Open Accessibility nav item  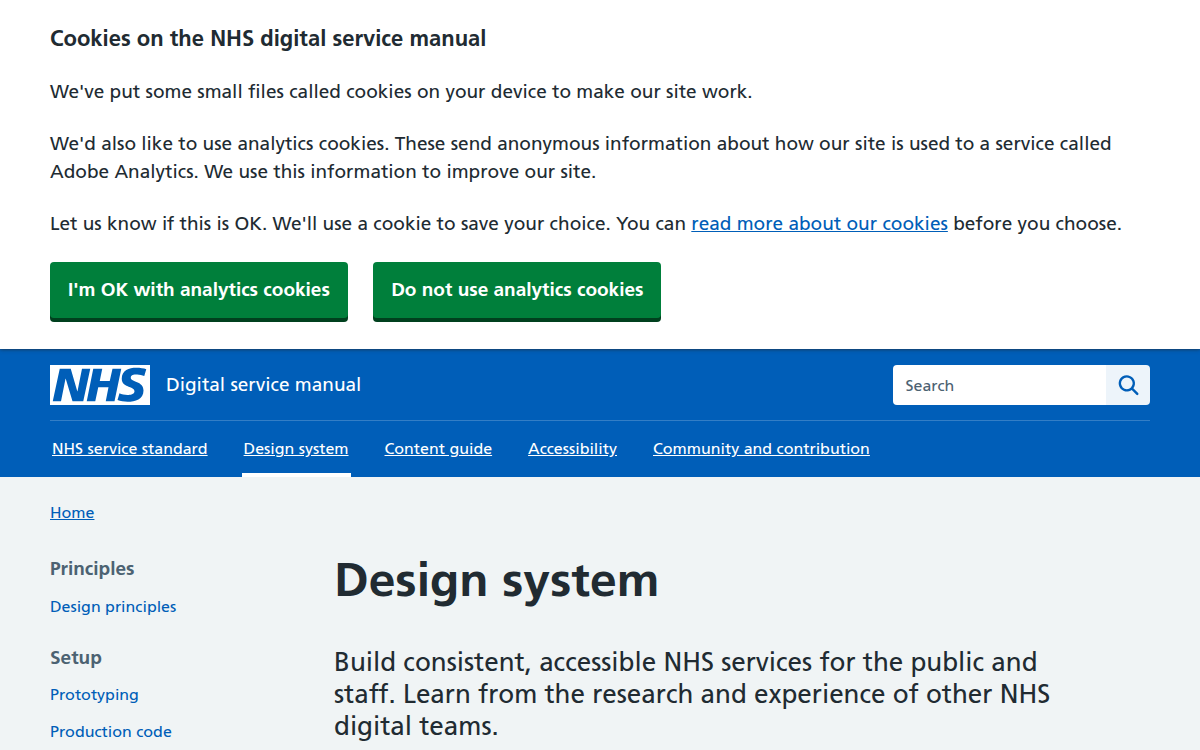[572, 449]
